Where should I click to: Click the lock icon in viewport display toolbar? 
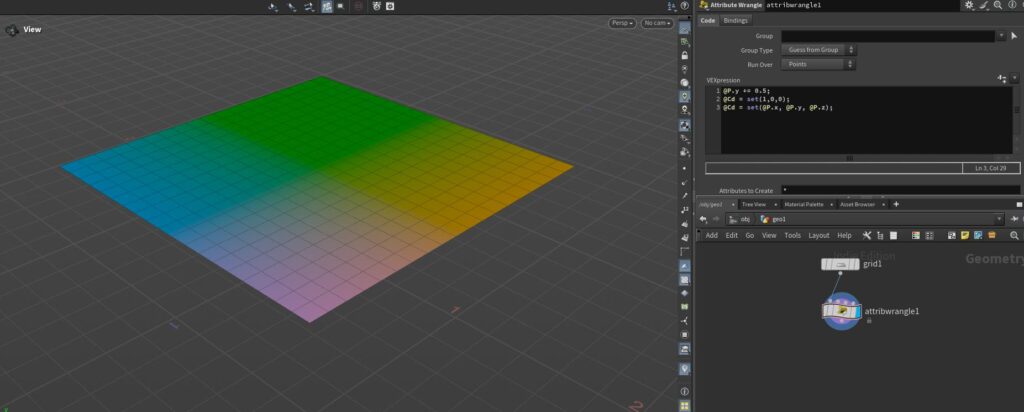point(684,54)
